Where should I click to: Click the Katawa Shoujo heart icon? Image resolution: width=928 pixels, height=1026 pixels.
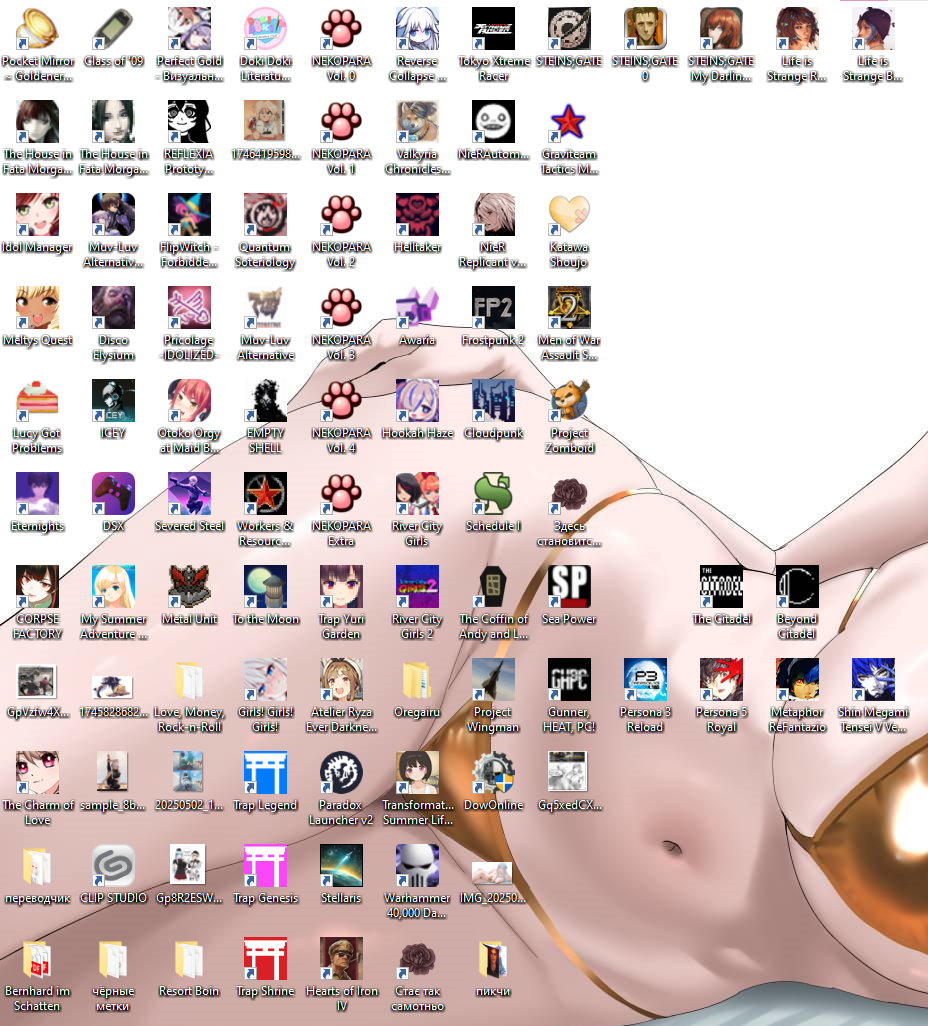(569, 215)
